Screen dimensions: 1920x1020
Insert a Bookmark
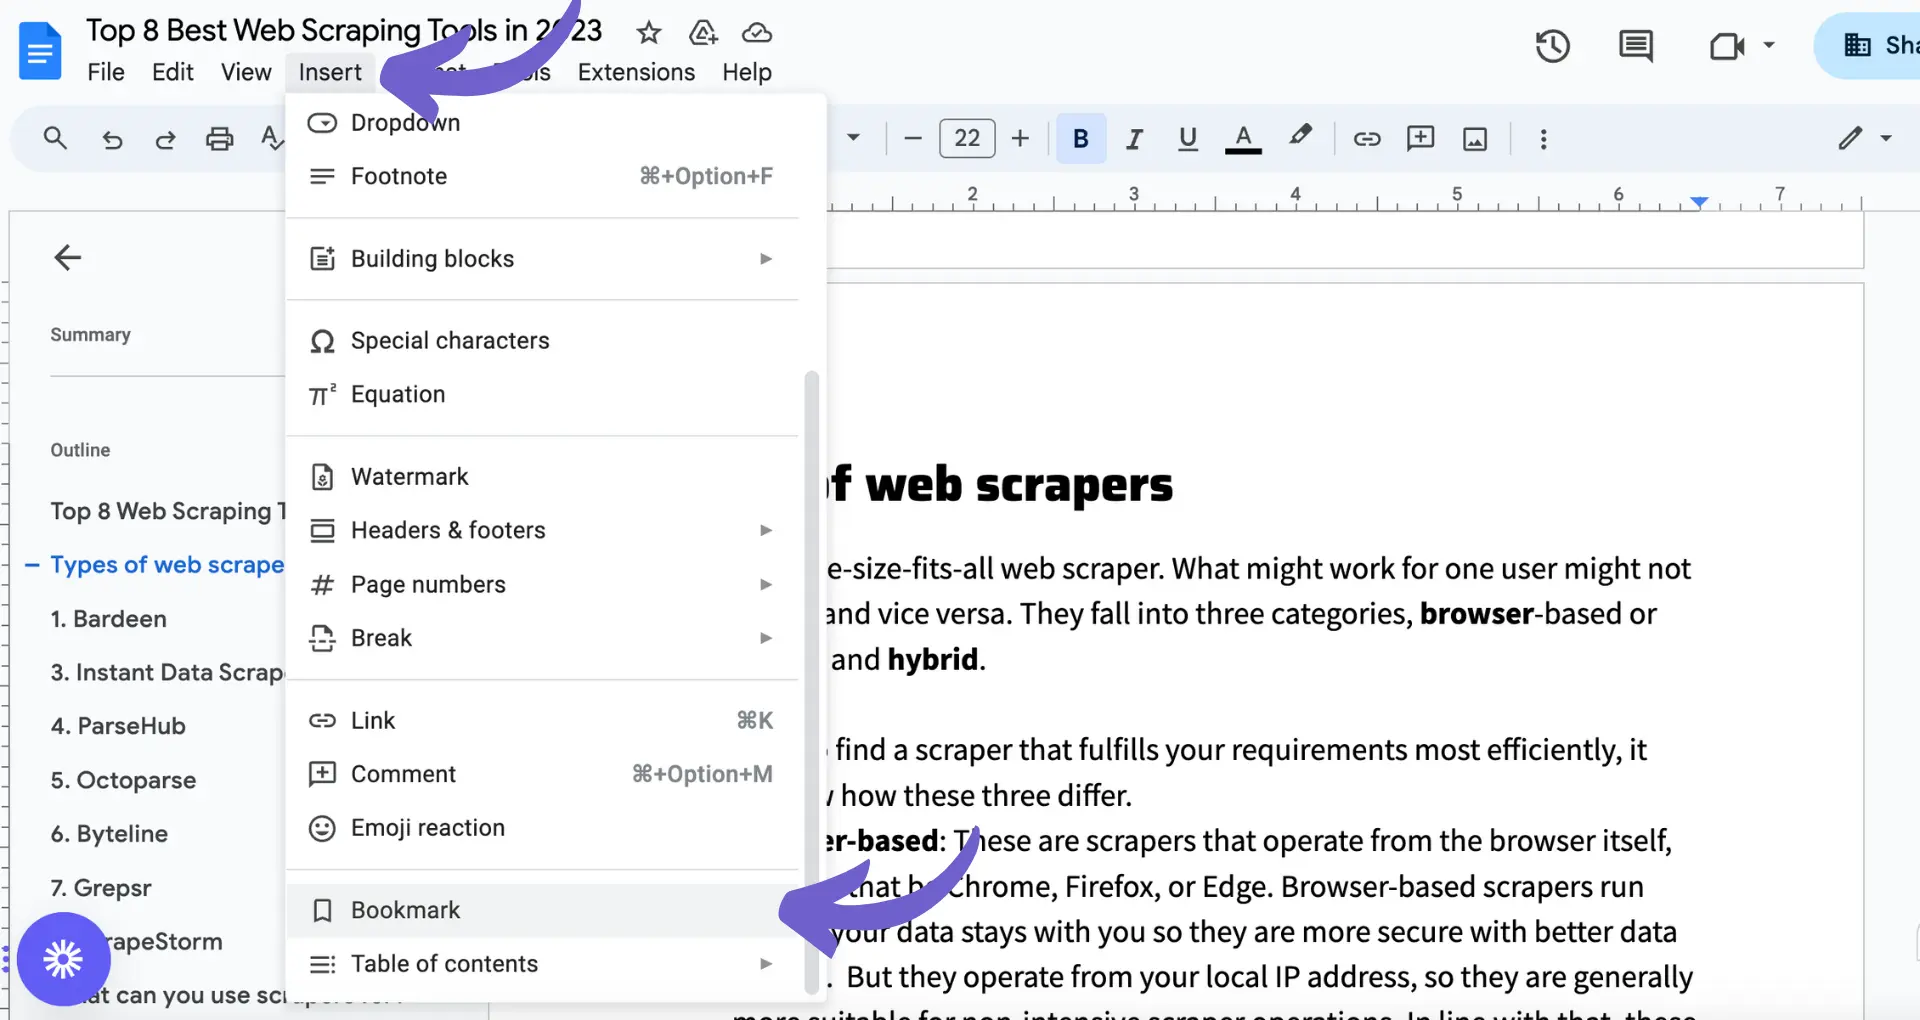coord(545,910)
